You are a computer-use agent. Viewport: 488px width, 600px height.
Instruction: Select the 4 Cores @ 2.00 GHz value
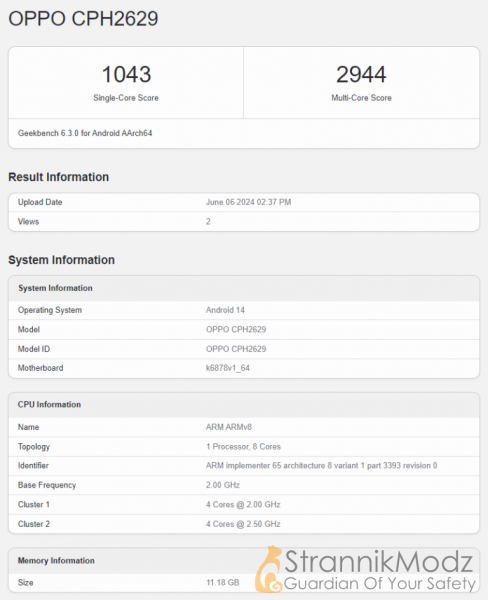(x=243, y=505)
